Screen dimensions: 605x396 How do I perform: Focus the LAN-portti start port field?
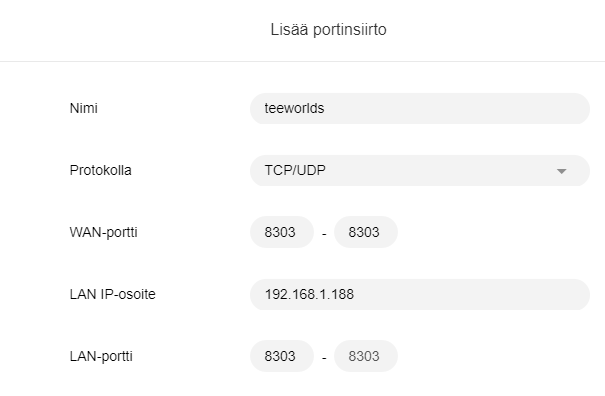(282, 356)
